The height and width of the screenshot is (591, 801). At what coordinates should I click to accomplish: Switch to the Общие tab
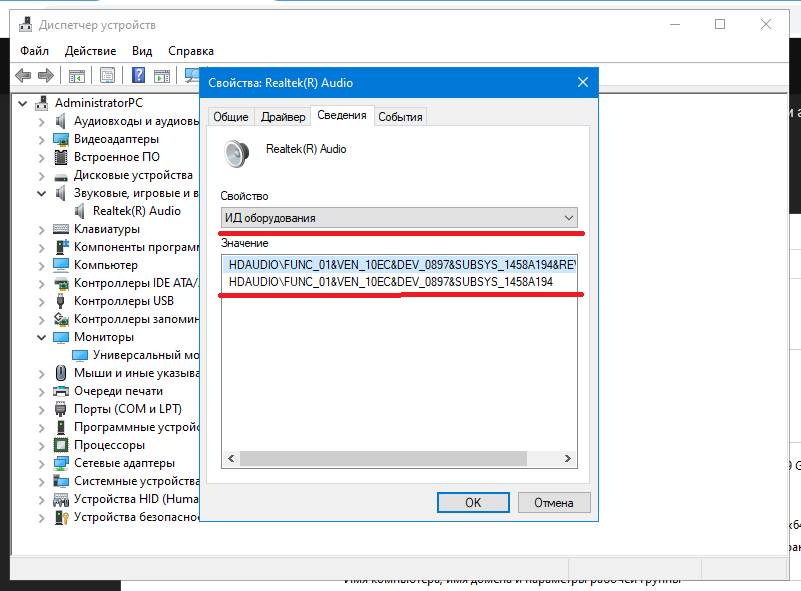(231, 117)
